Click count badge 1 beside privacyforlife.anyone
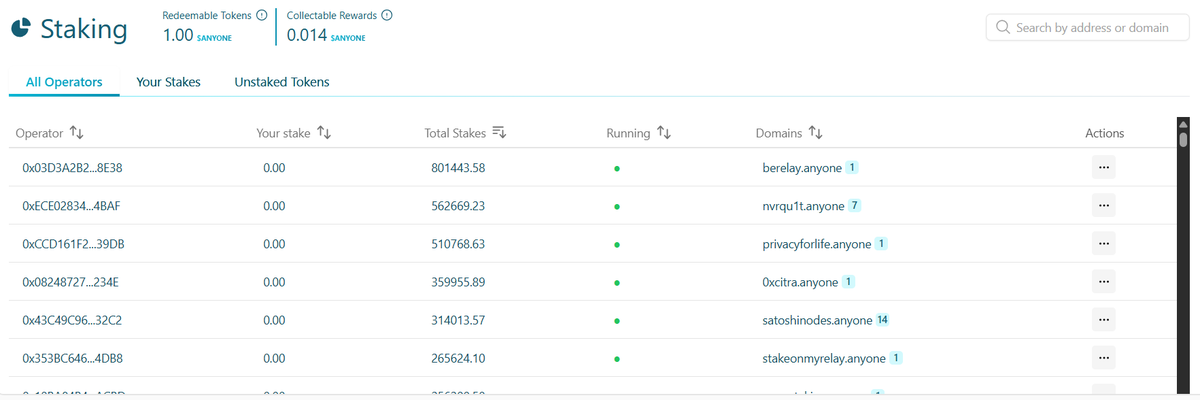Viewport: 1200px width, 400px height. coord(883,243)
